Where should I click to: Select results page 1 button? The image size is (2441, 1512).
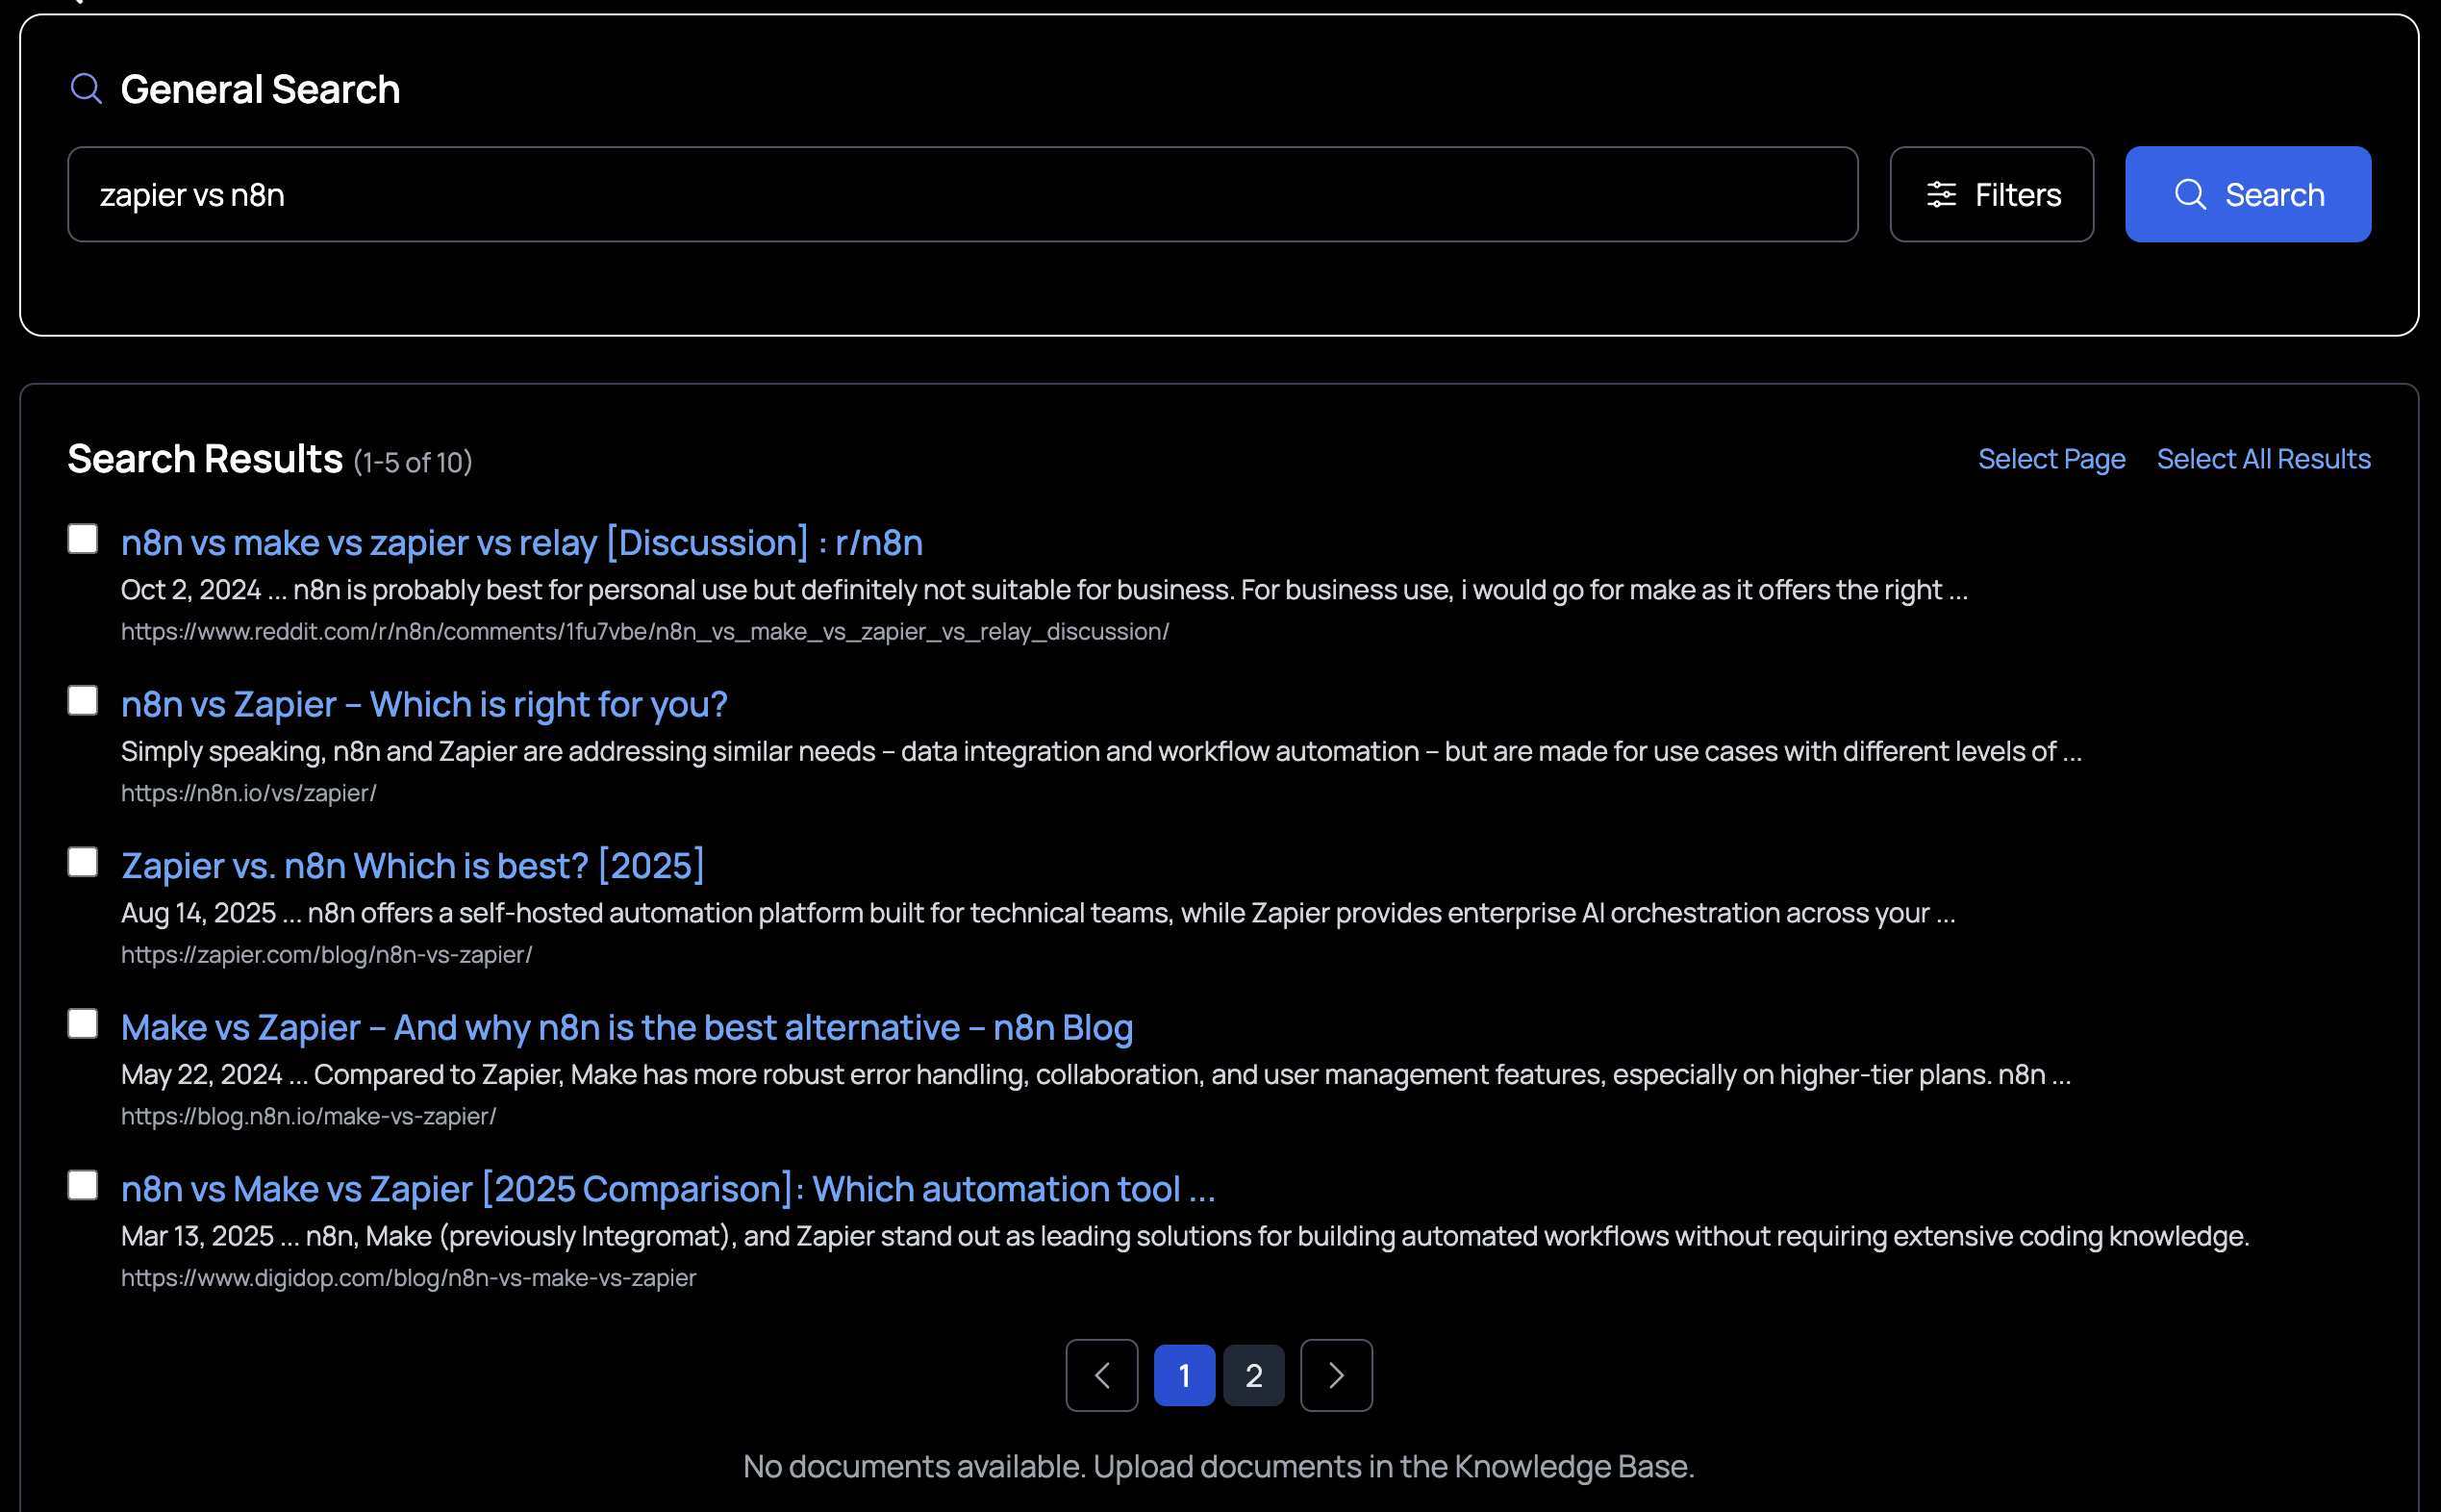coord(1184,1376)
